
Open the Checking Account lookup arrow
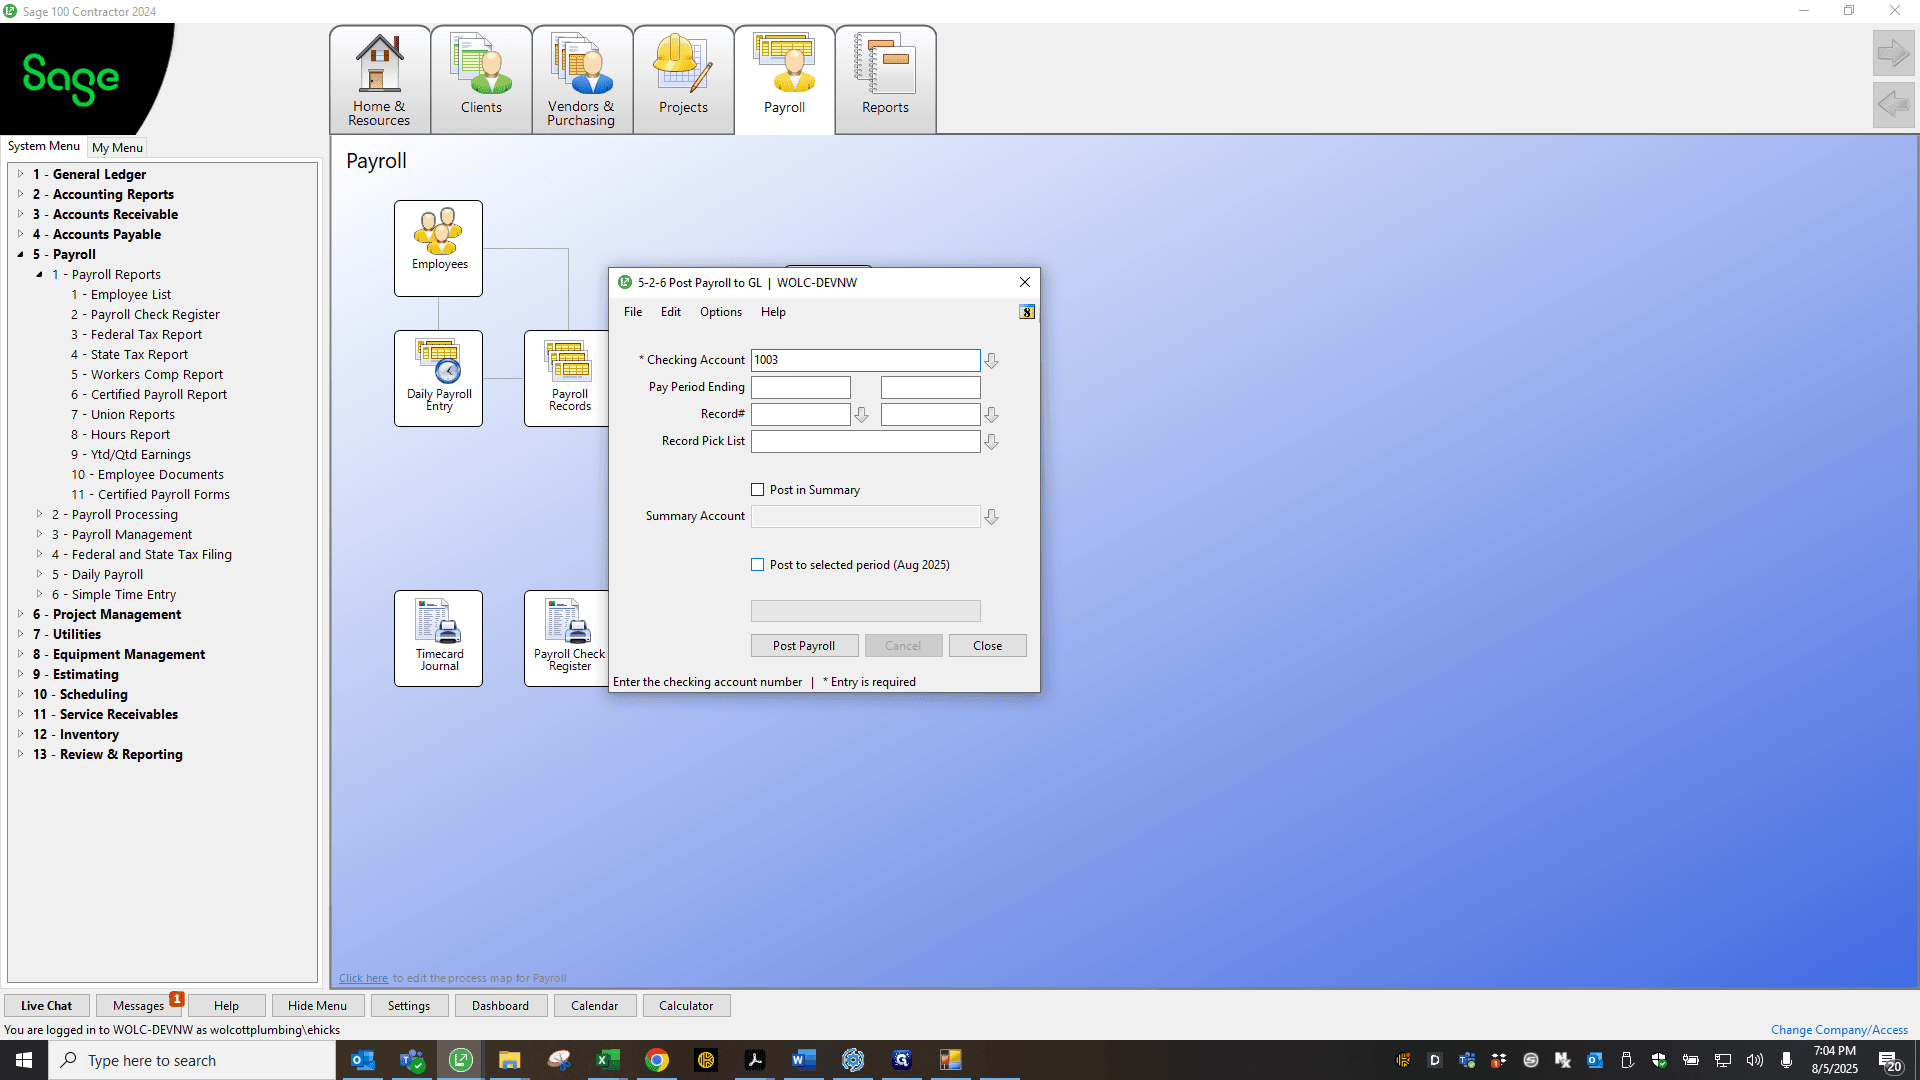tap(991, 361)
